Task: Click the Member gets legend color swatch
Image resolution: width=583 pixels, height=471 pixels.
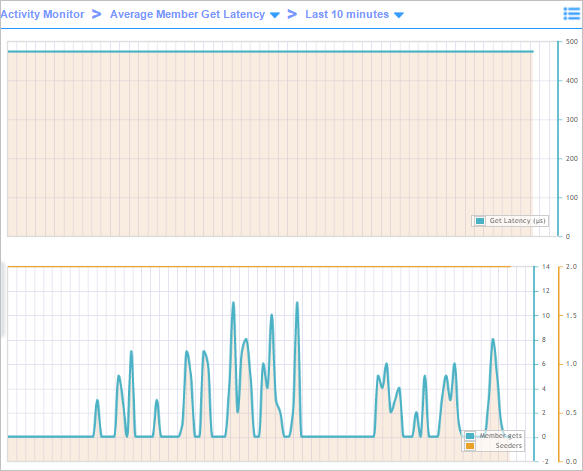Action: pyautogui.click(x=470, y=436)
